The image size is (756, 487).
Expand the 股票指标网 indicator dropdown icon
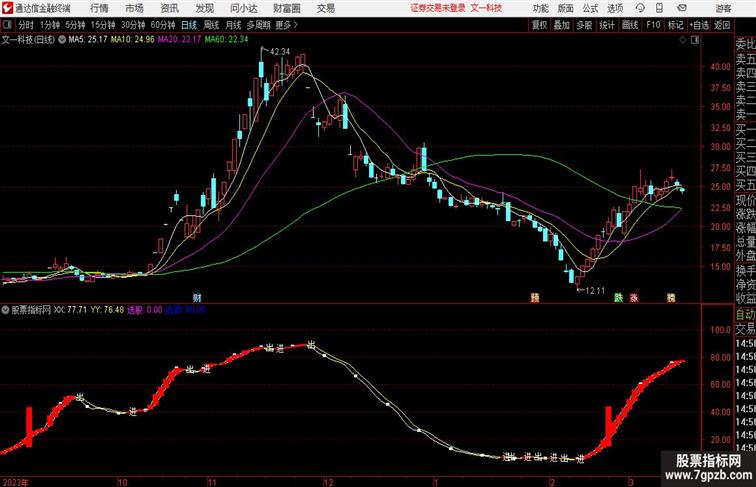(x=5, y=310)
